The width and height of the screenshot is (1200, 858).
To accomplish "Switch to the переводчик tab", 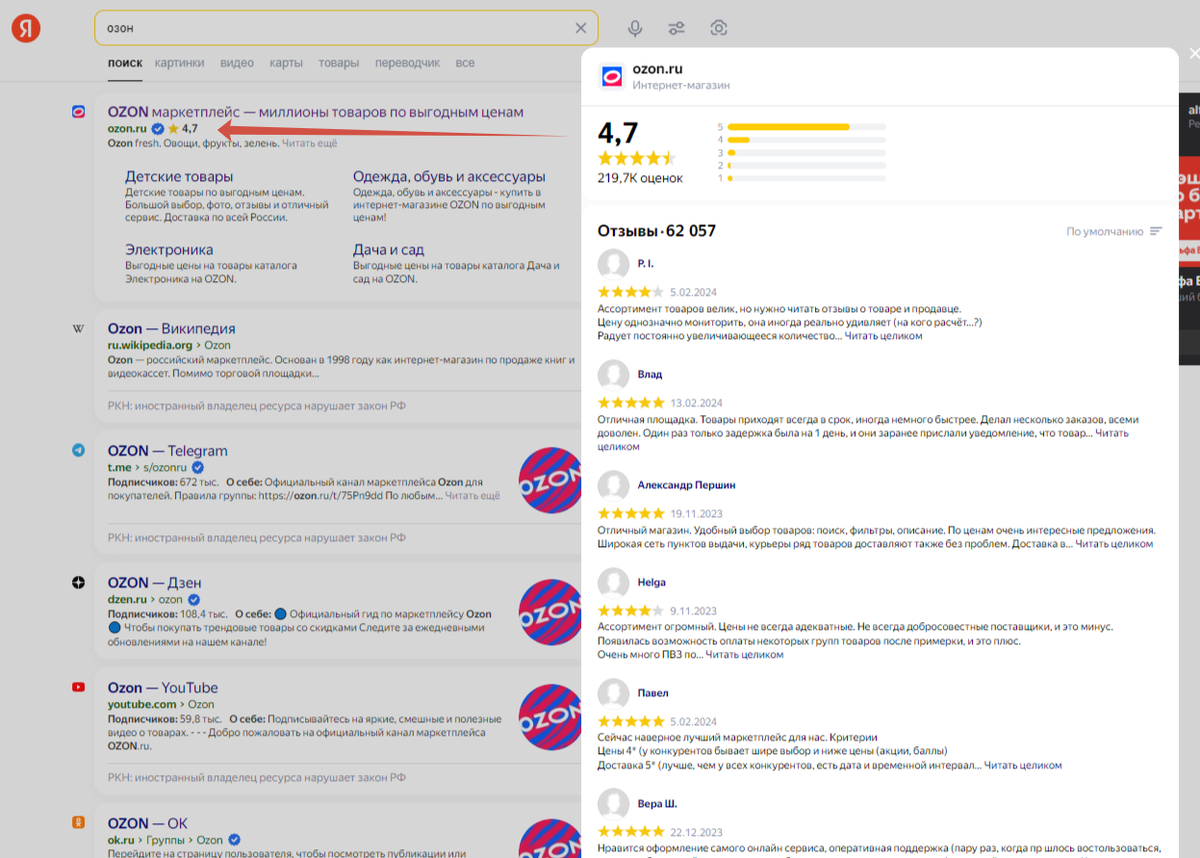I will (408, 62).
